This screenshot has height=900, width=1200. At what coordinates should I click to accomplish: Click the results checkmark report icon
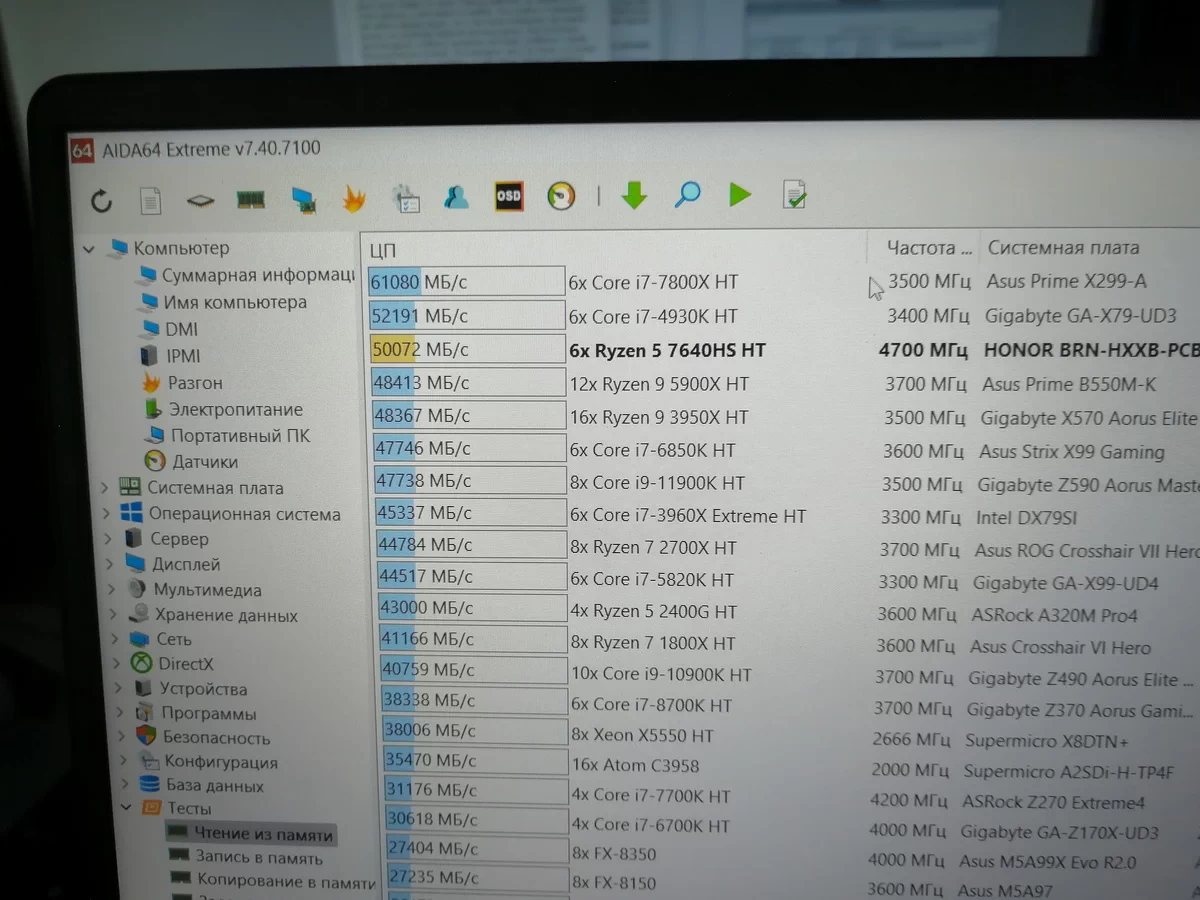click(794, 193)
